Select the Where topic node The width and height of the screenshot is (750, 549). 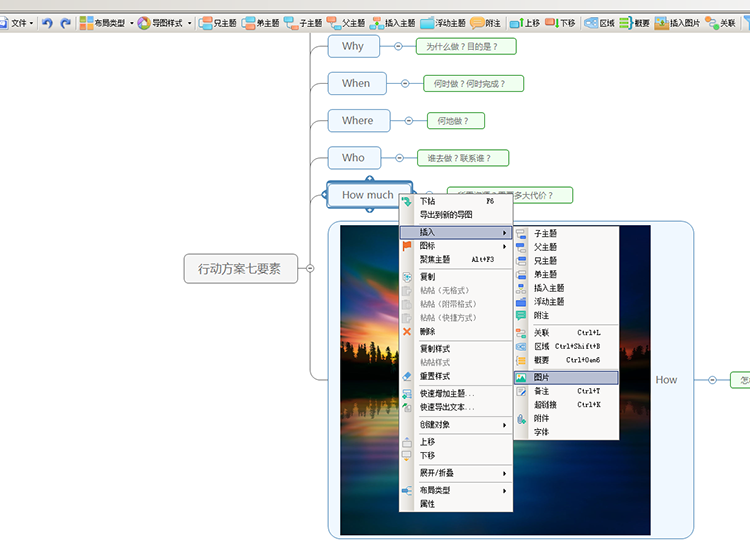click(359, 121)
